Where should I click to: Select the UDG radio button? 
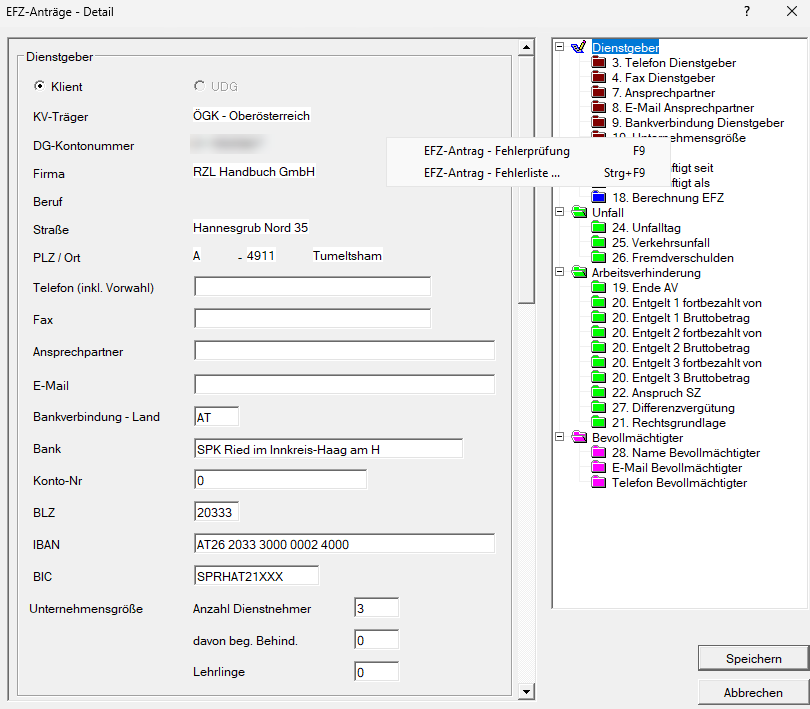pos(200,87)
